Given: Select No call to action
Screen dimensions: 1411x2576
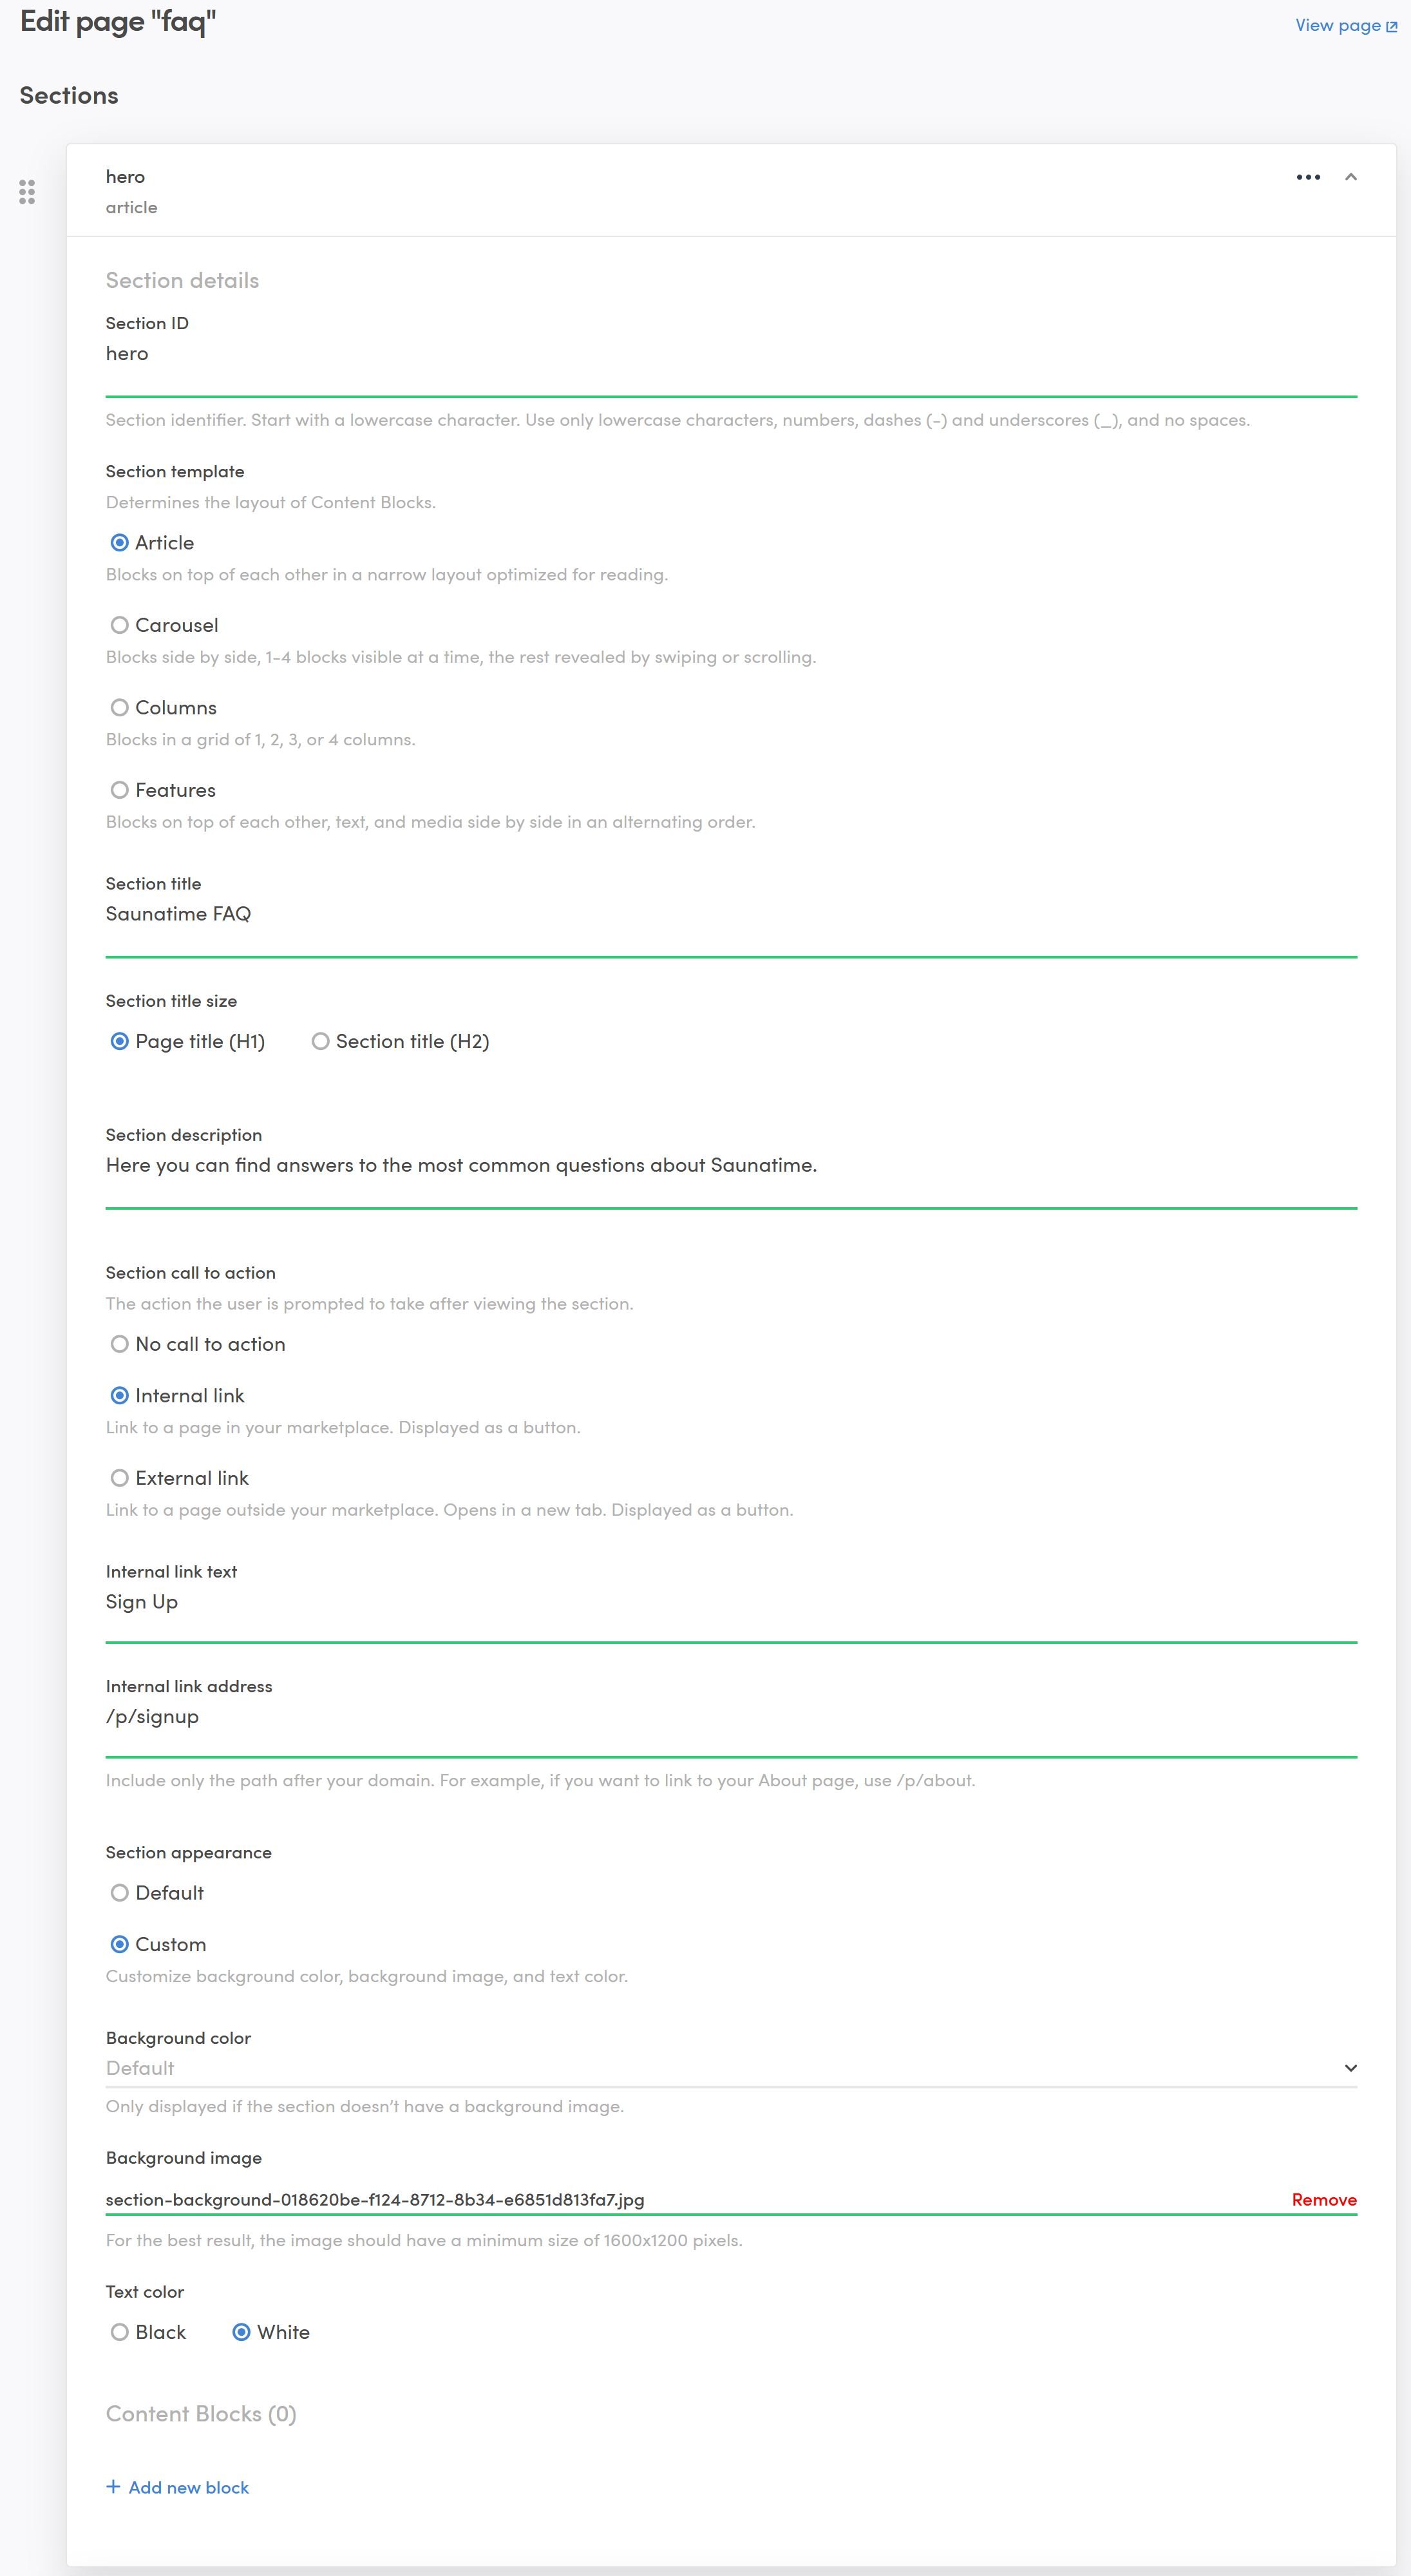Looking at the screenshot, I should pos(120,1344).
